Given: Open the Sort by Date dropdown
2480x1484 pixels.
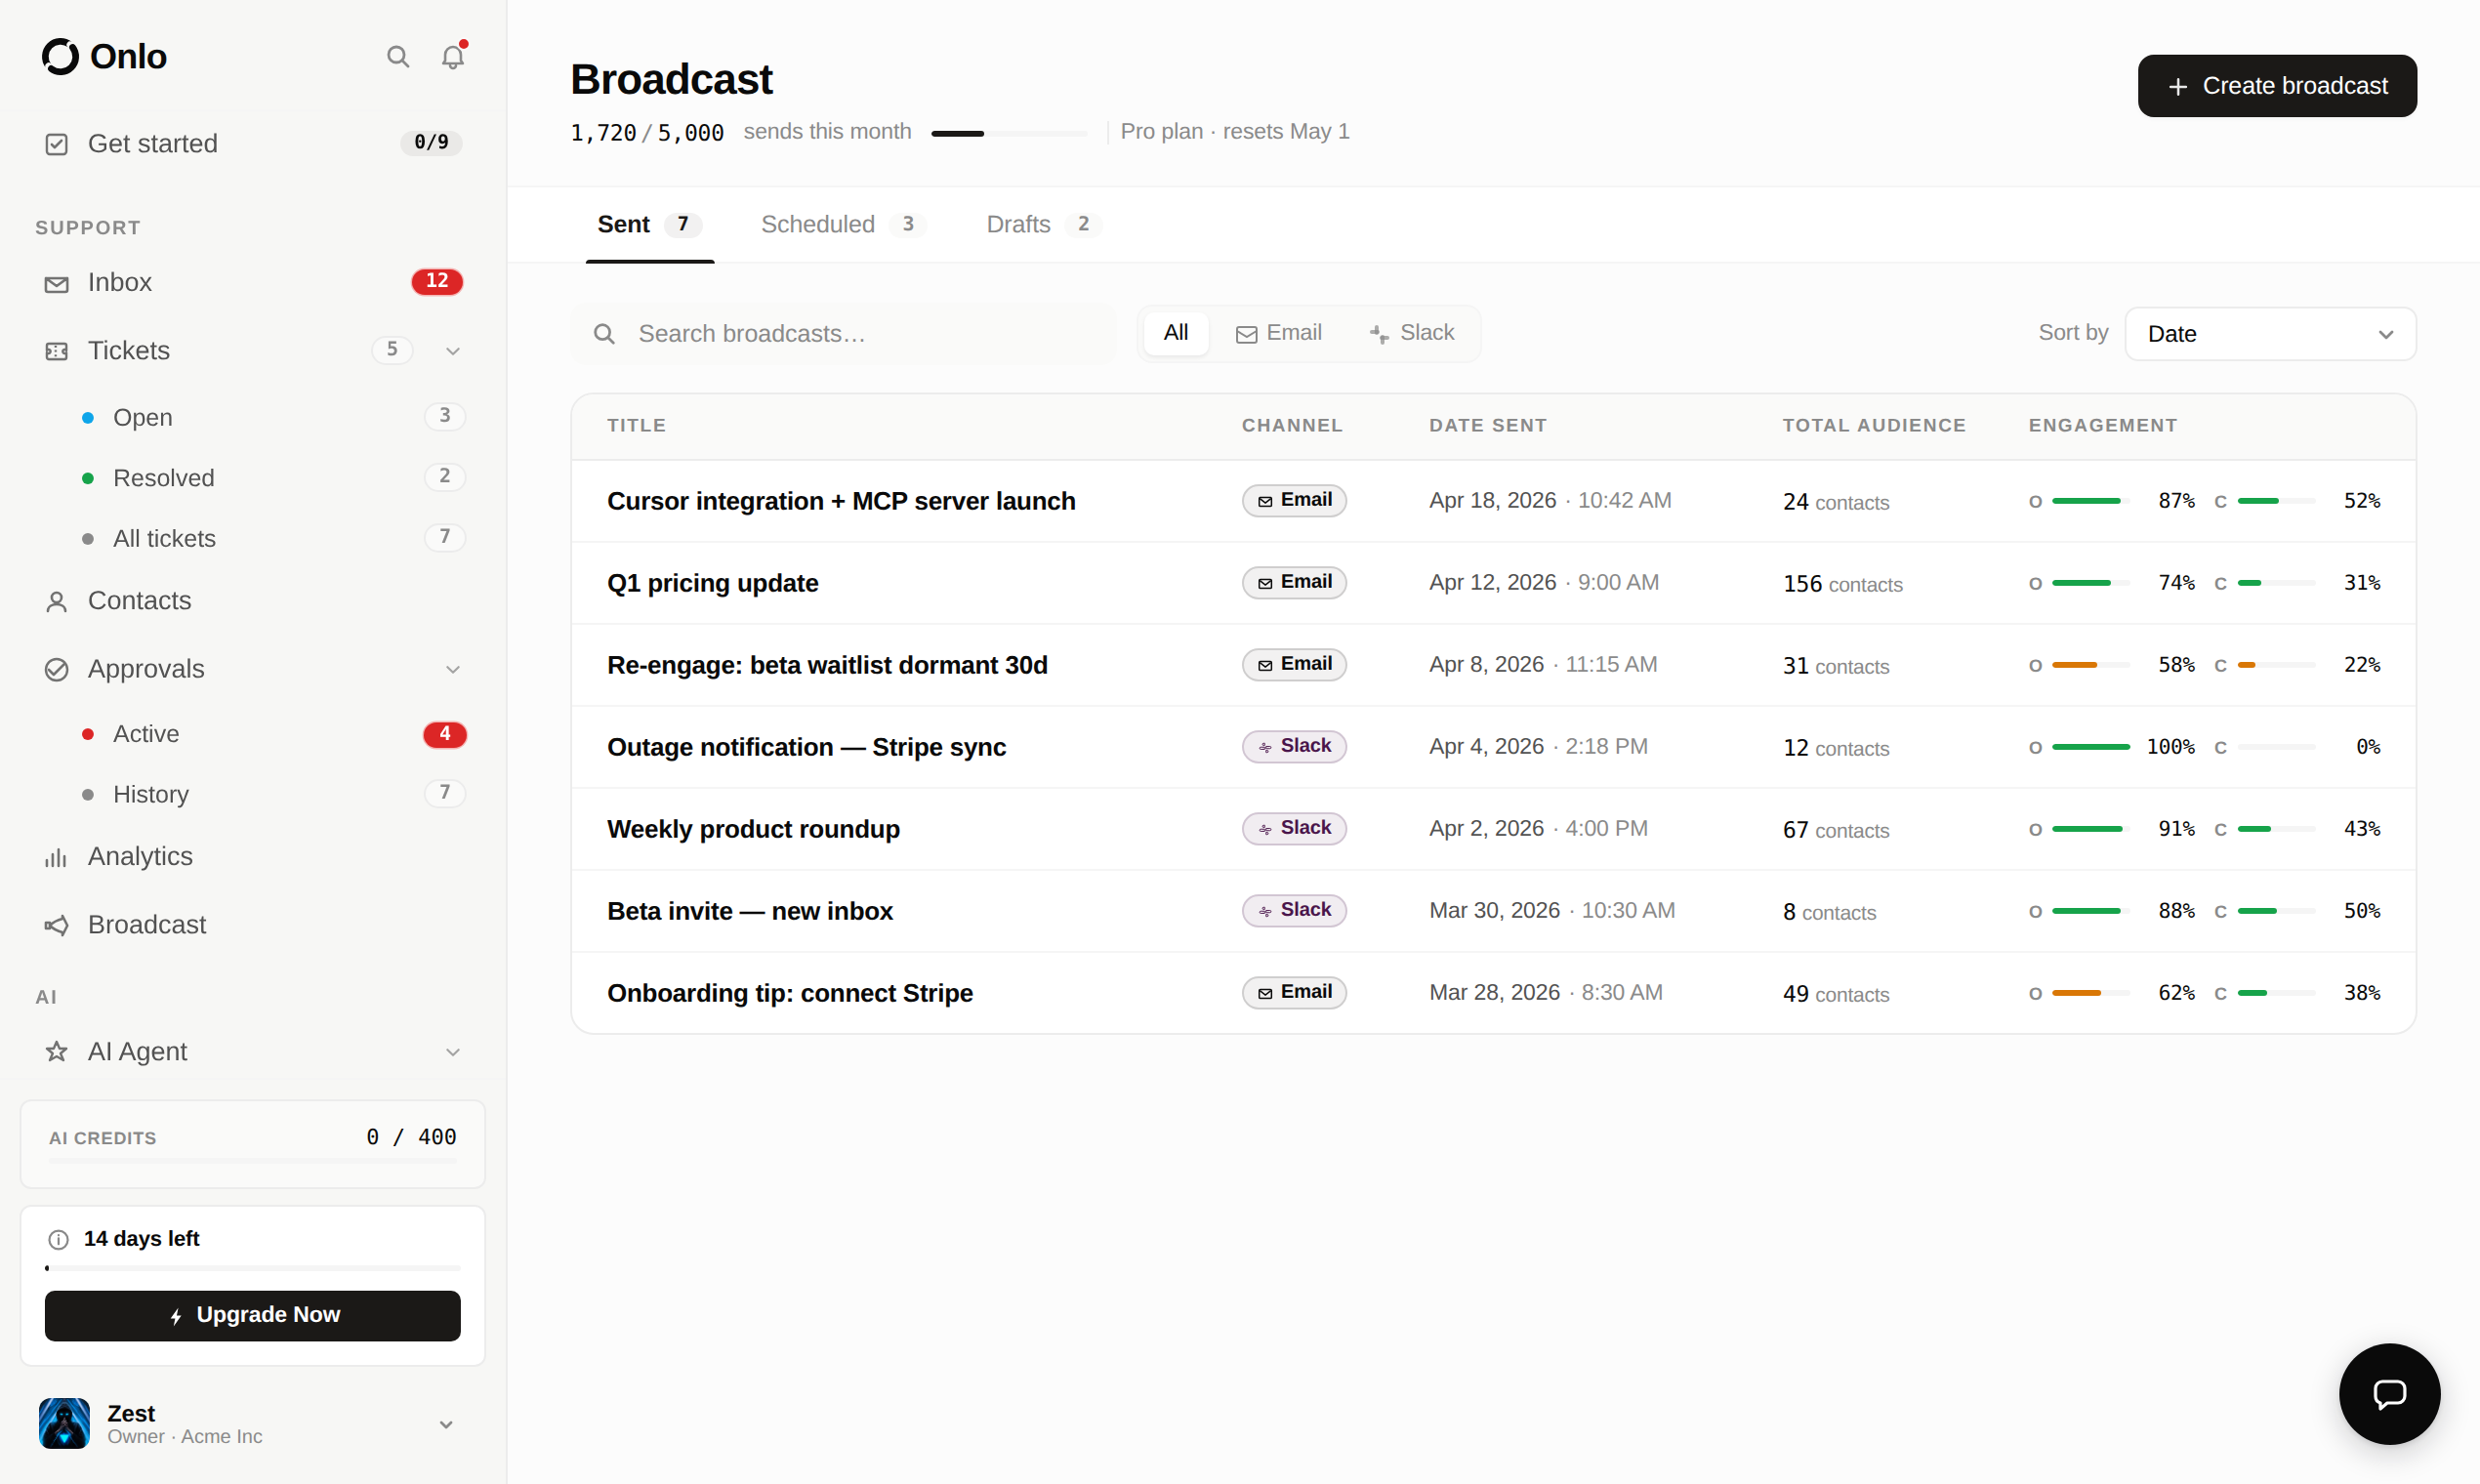Looking at the screenshot, I should pos(2270,334).
